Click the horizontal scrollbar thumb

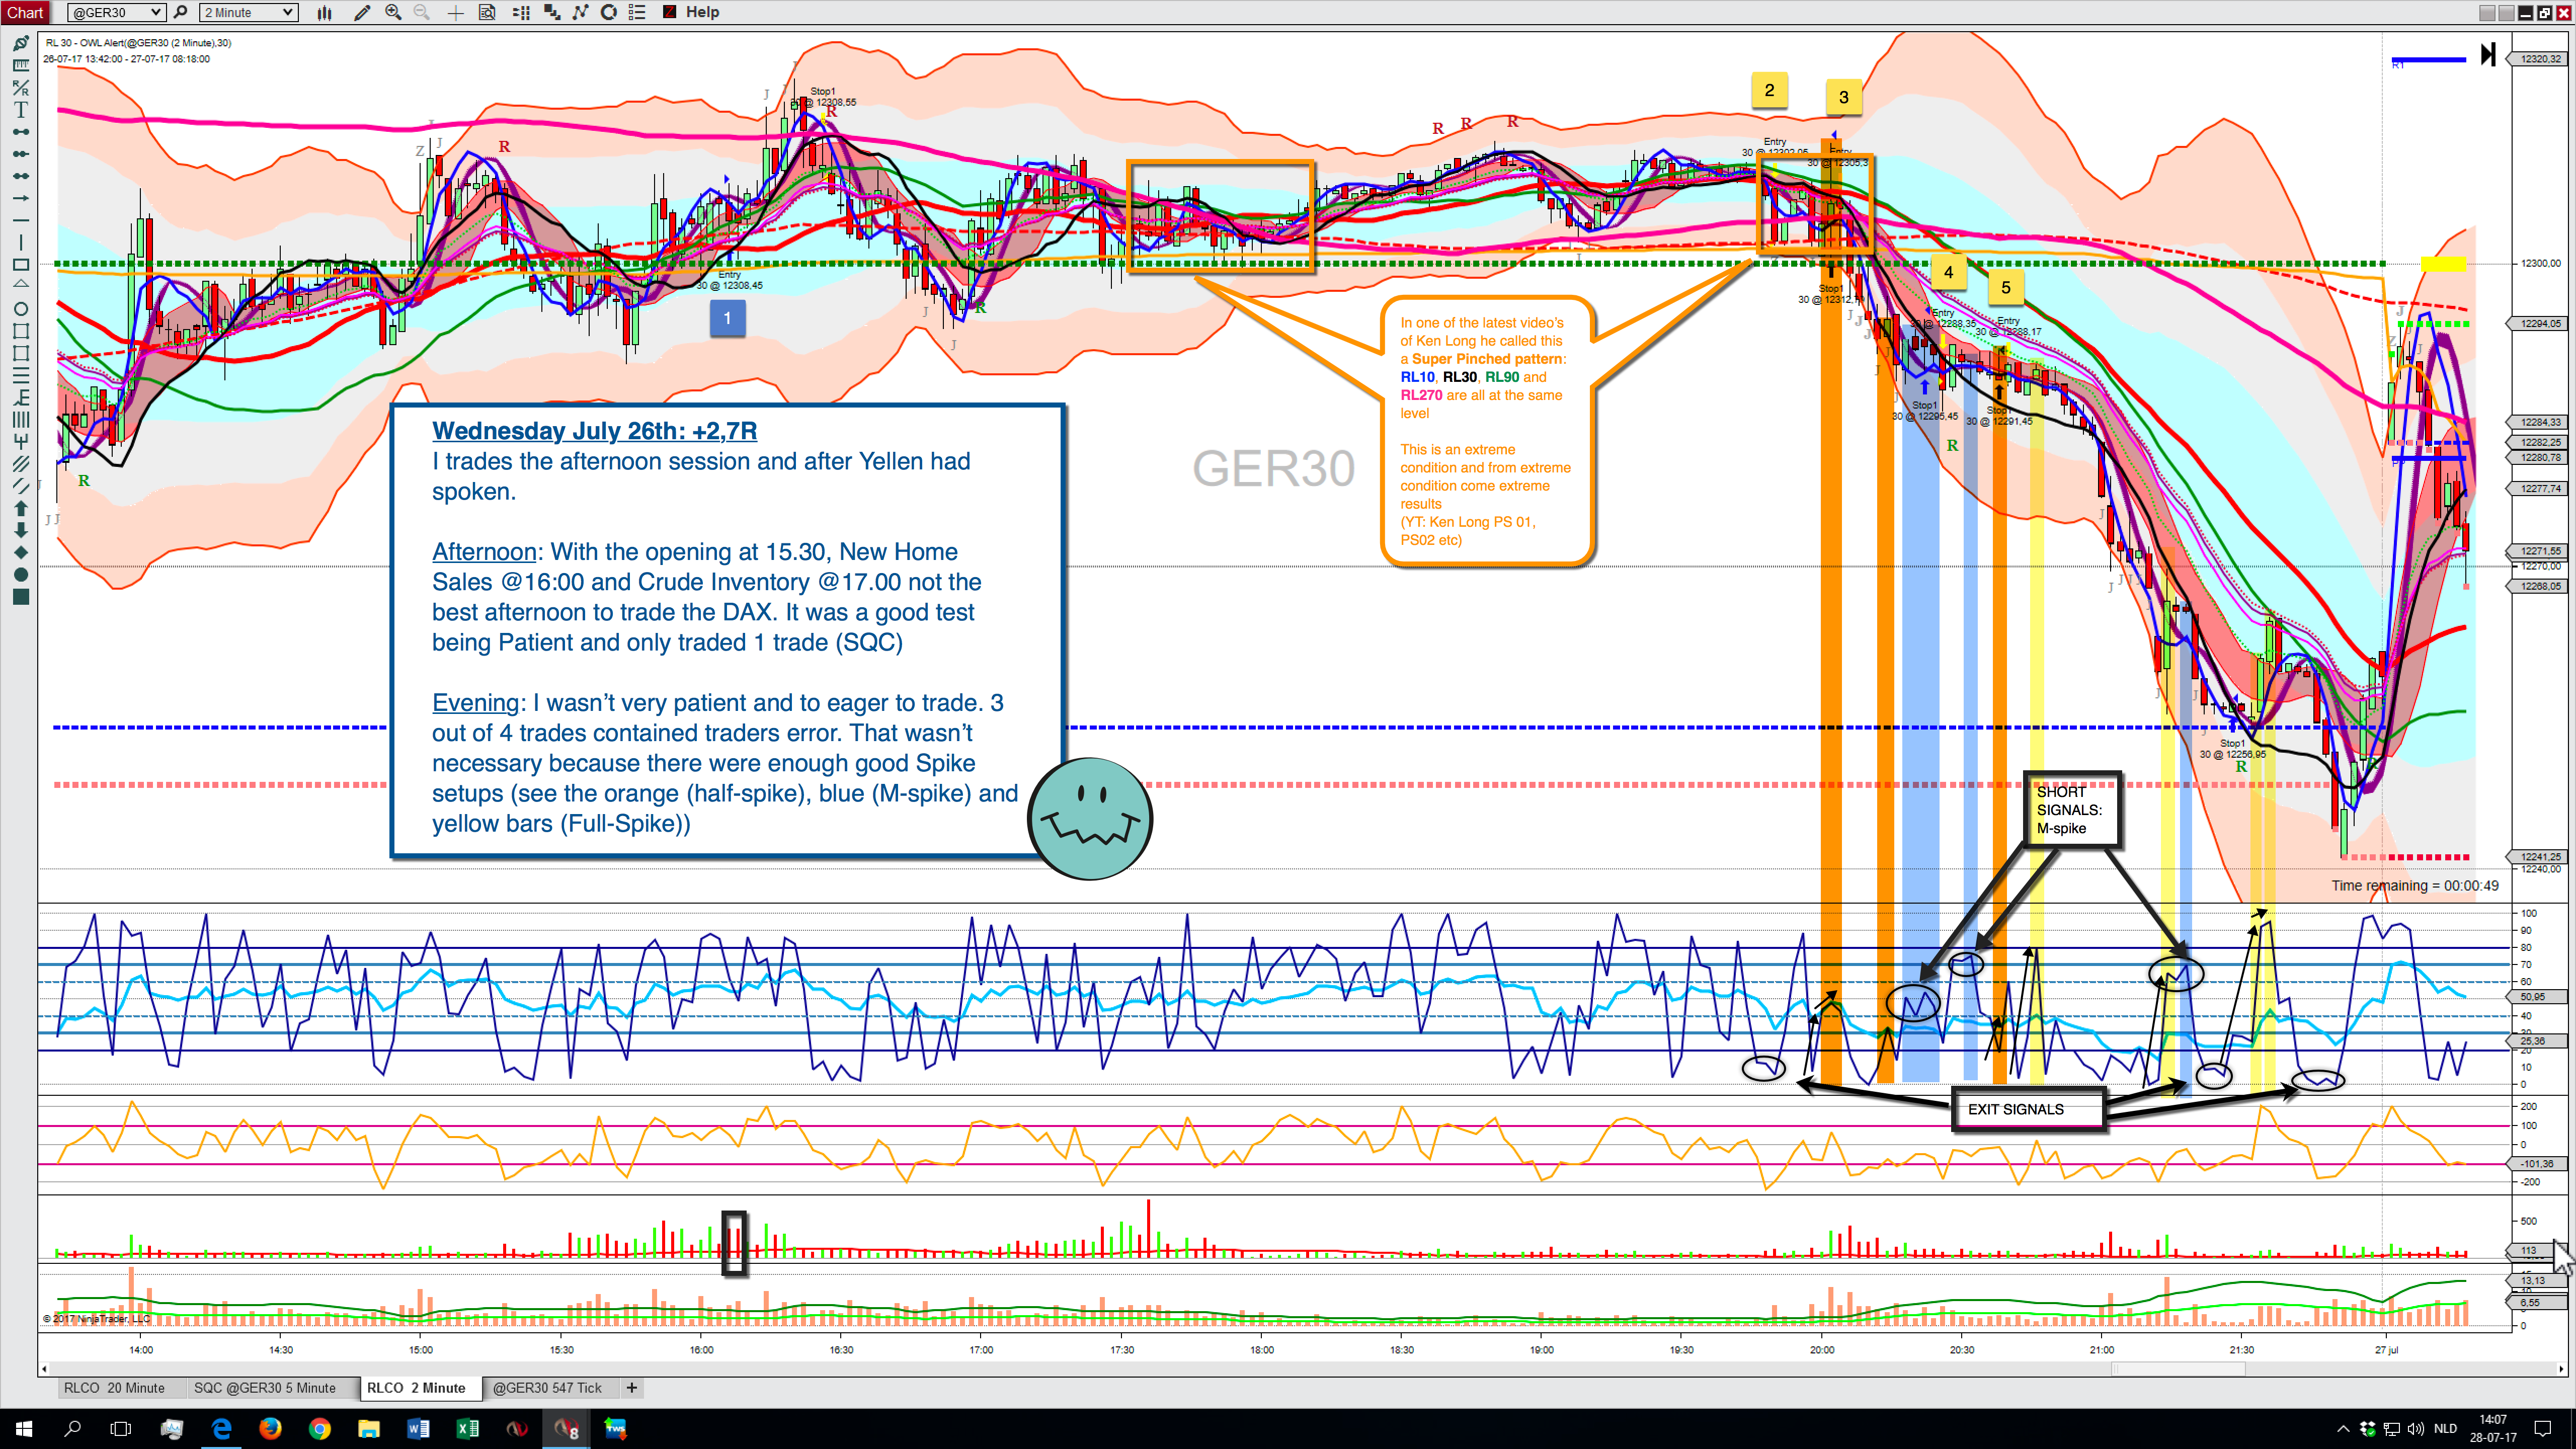[x=2178, y=1369]
